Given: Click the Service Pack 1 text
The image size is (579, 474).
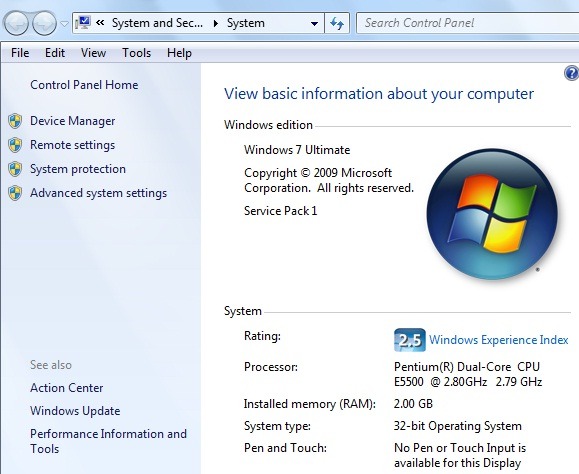Looking at the screenshot, I should coord(280,210).
